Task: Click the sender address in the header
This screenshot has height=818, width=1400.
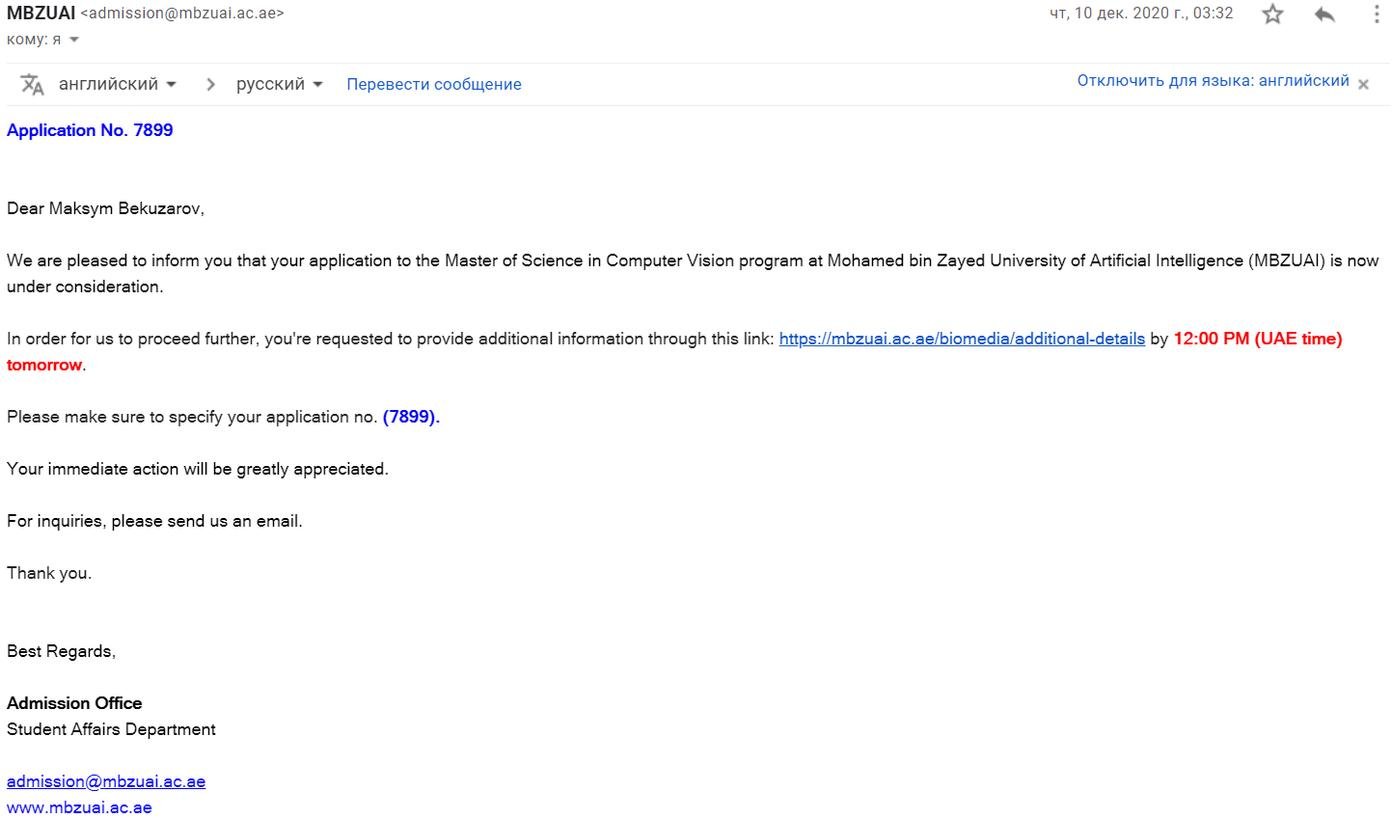Action: click(181, 14)
